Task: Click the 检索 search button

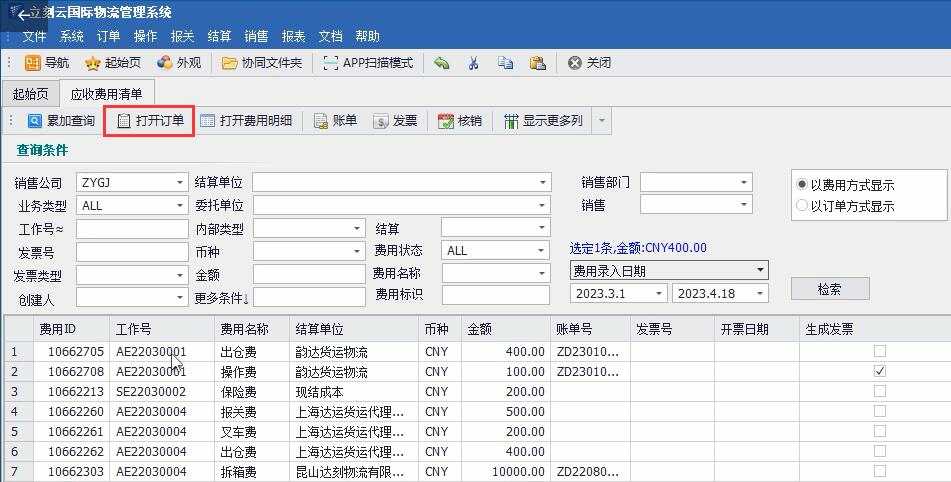Action: click(x=829, y=289)
